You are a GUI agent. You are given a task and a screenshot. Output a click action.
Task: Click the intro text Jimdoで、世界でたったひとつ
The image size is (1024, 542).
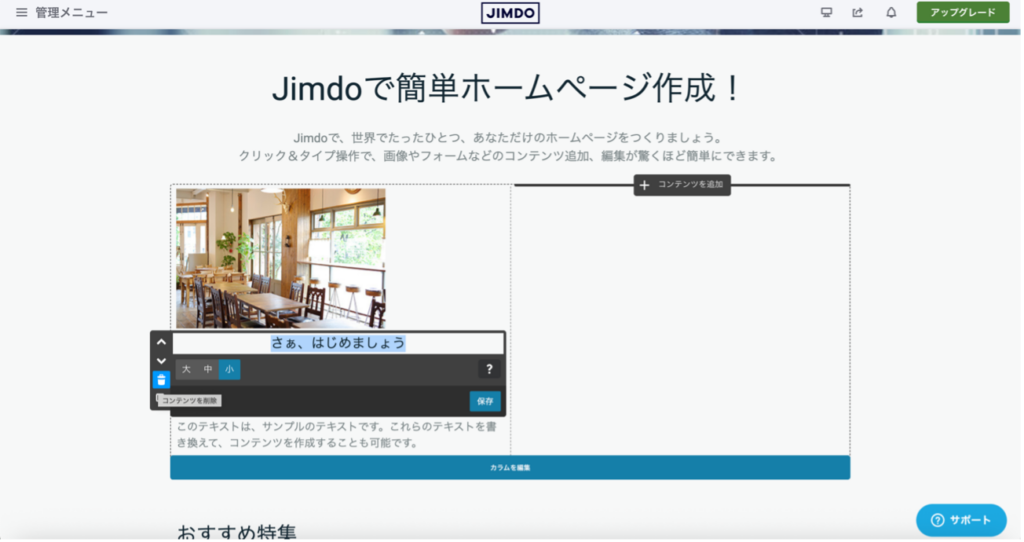point(509,138)
